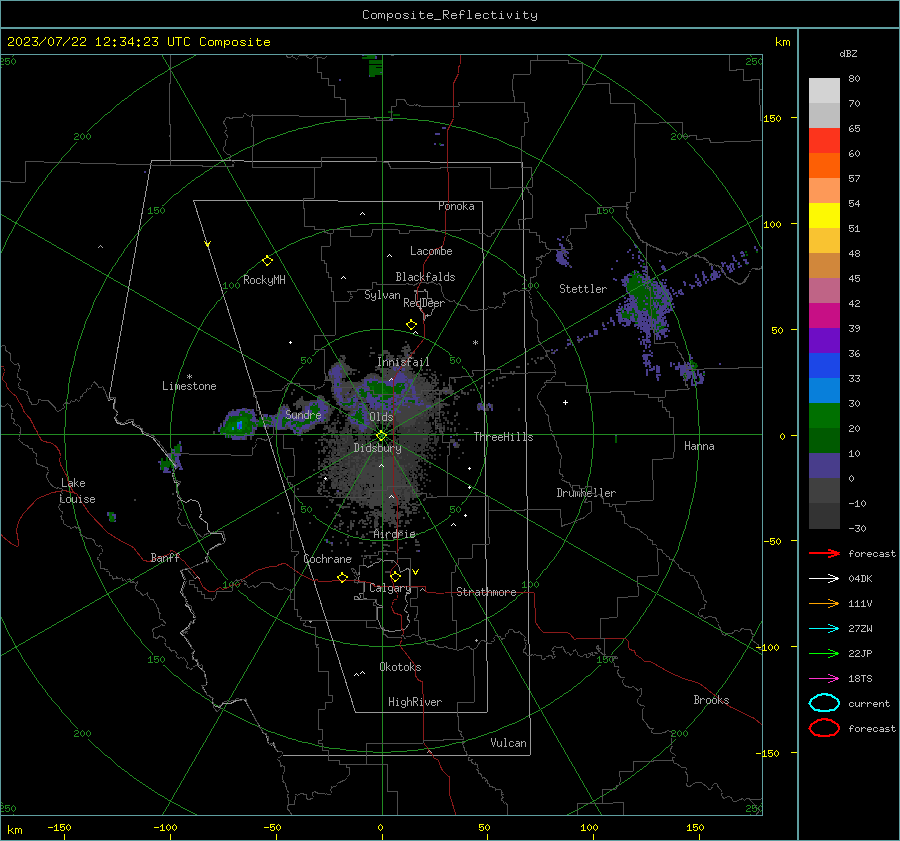Click the ThreeHills city label

click(x=503, y=437)
